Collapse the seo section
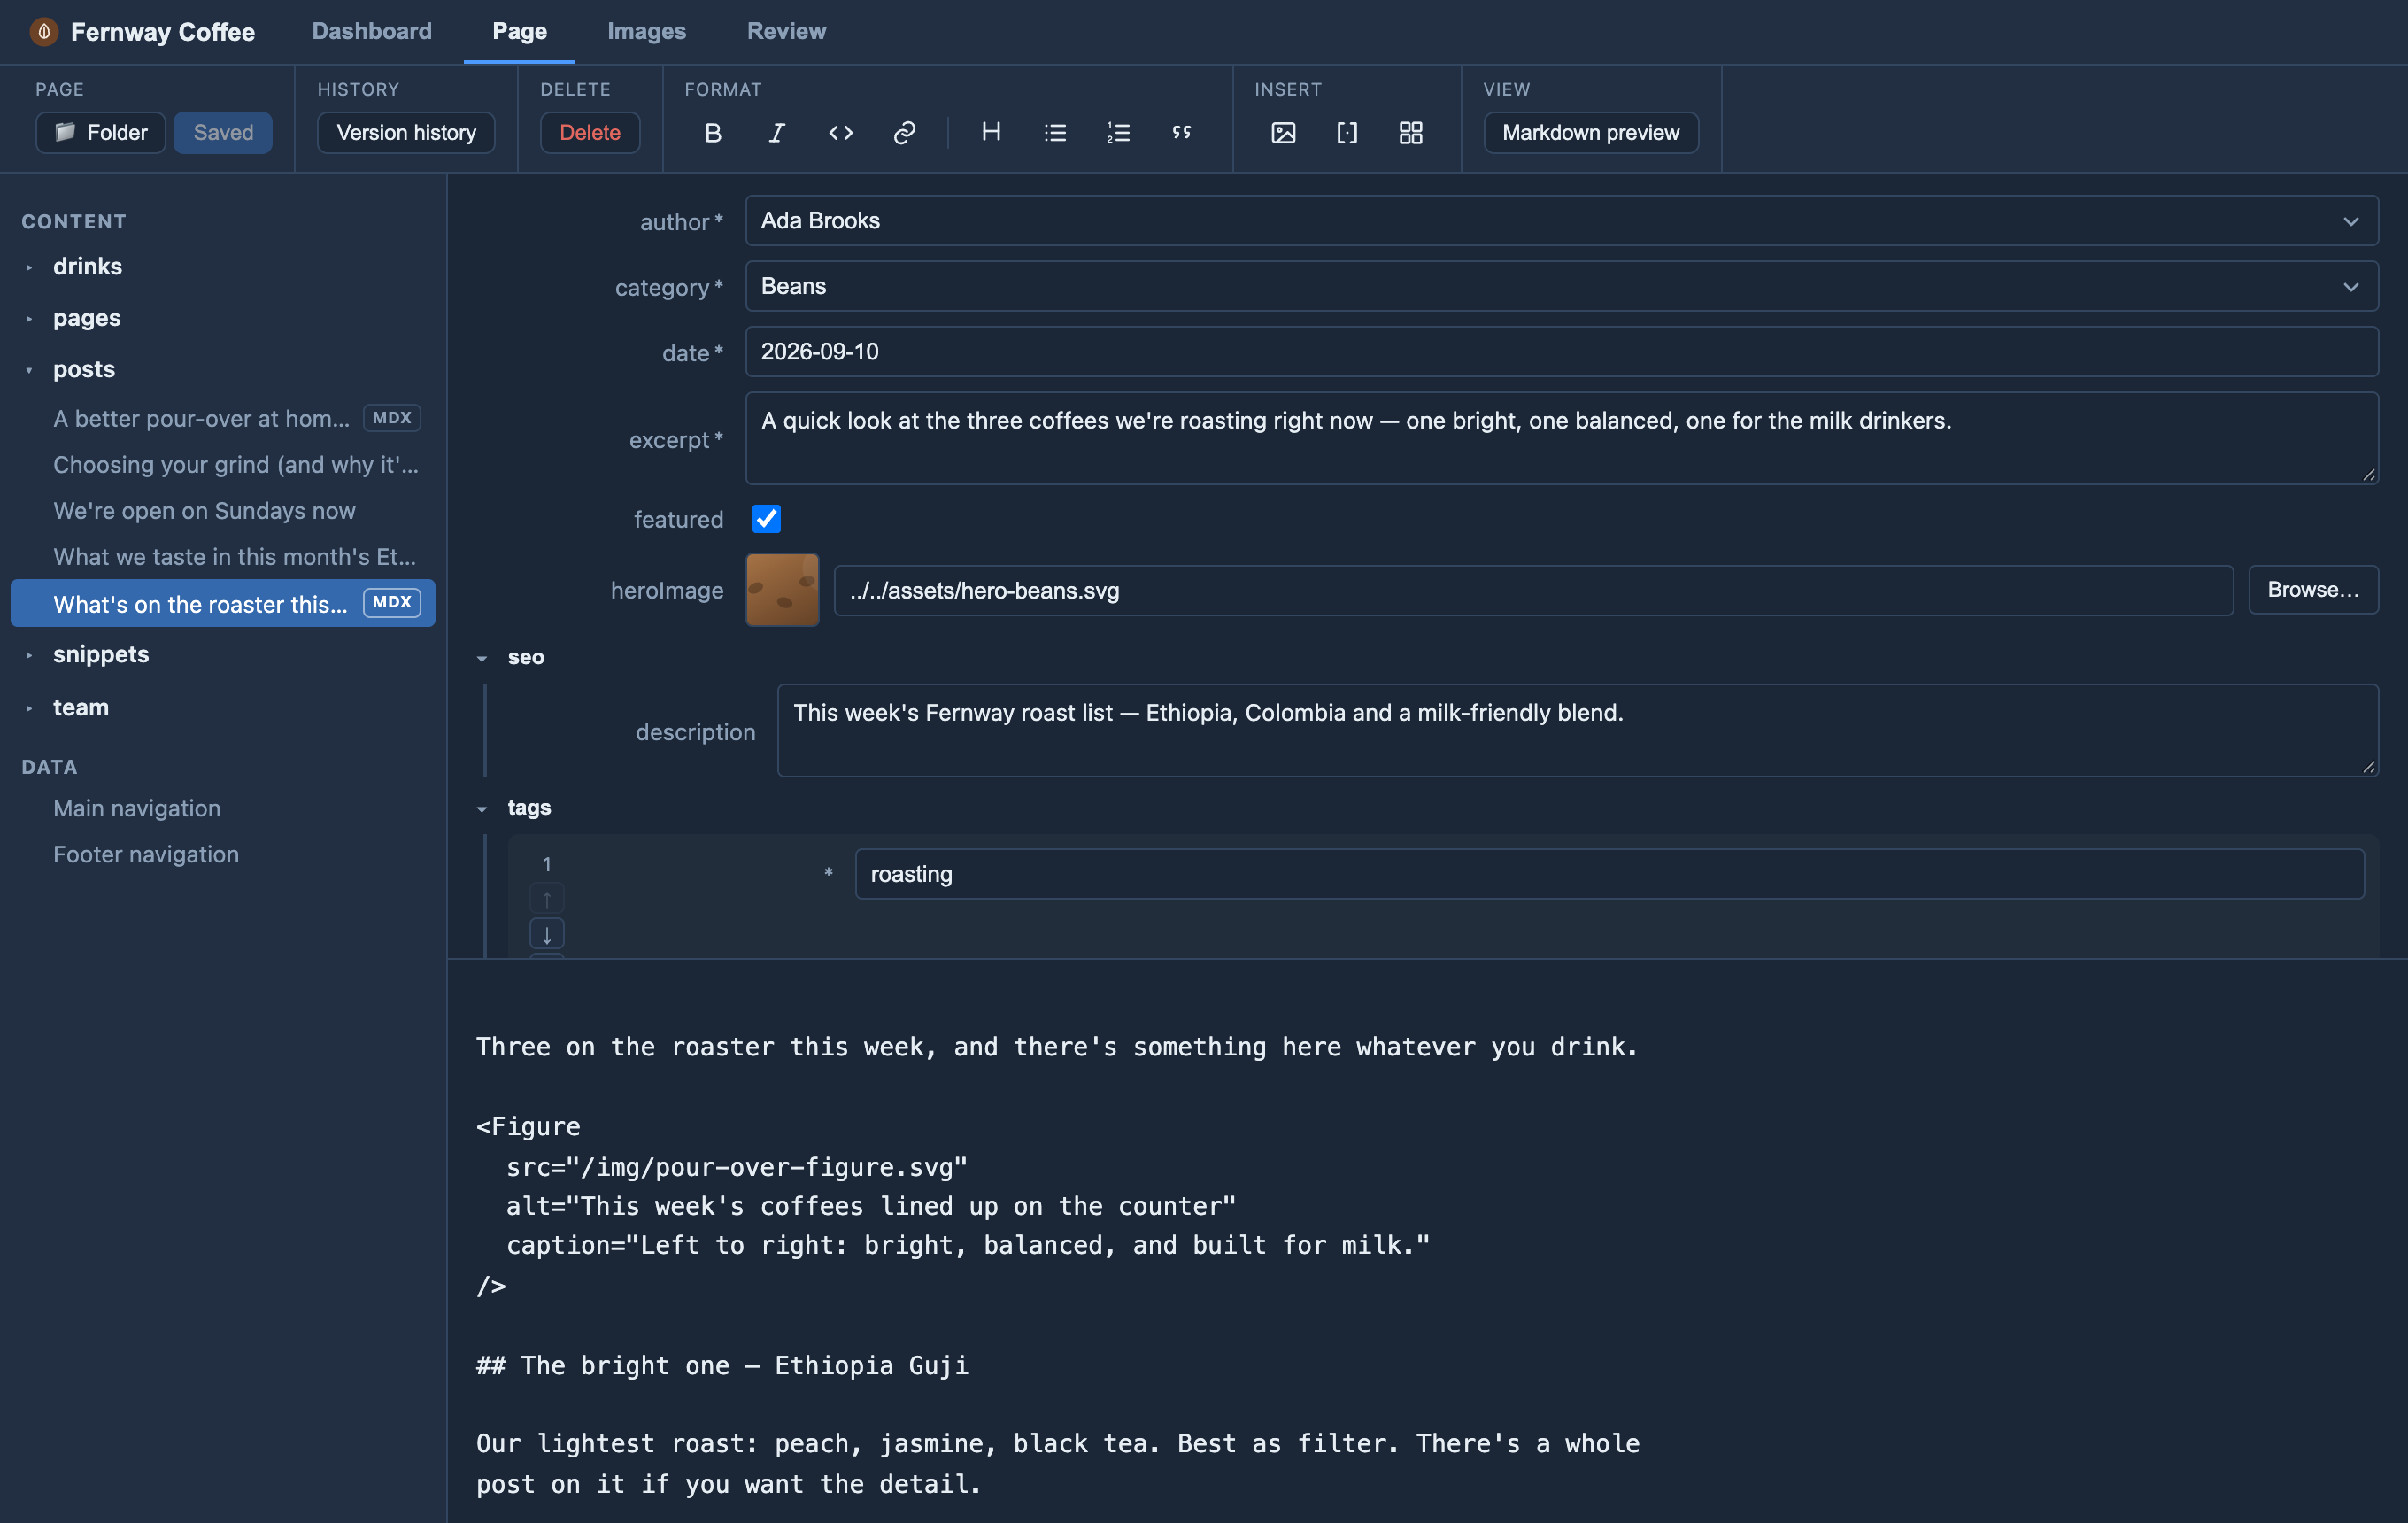 [482, 658]
